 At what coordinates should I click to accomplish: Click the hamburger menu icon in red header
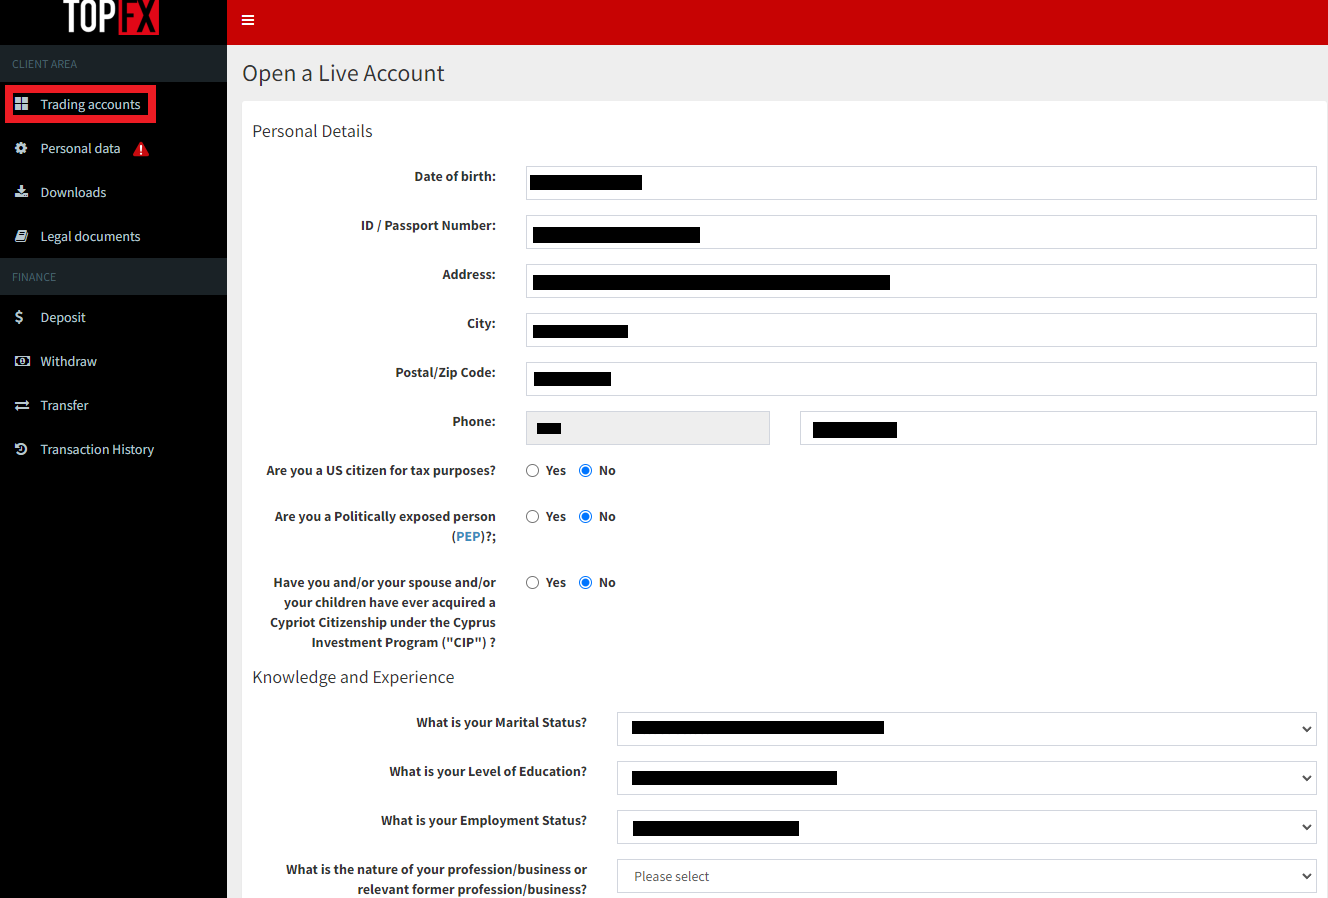click(248, 20)
